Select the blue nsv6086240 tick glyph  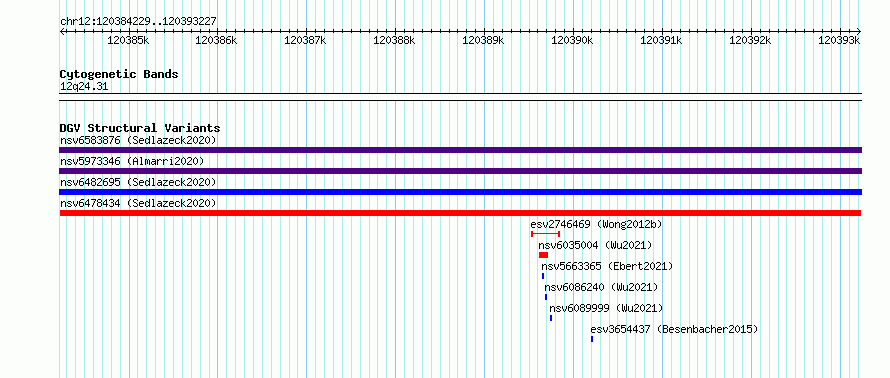(546, 297)
